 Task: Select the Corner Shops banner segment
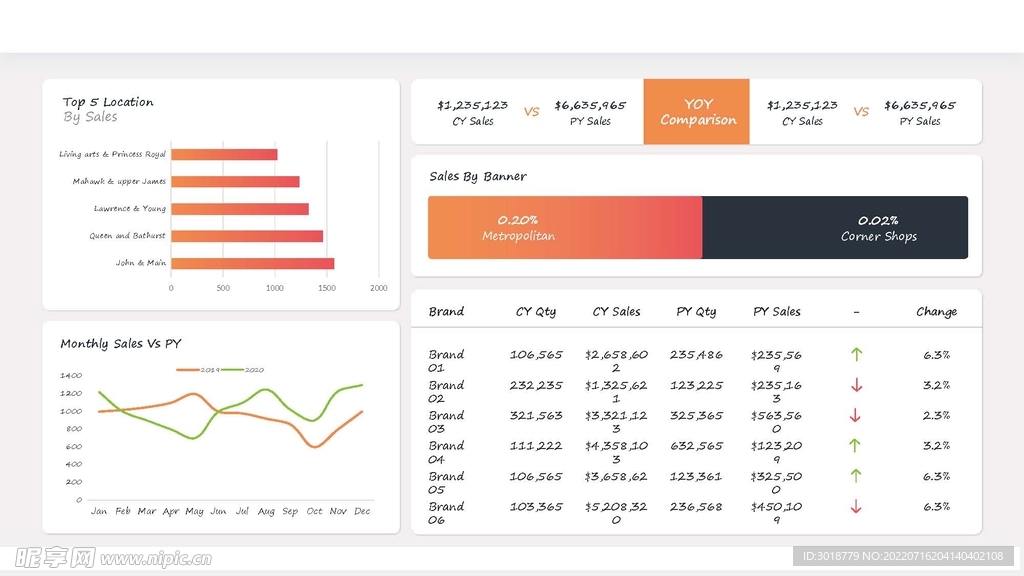coord(835,228)
